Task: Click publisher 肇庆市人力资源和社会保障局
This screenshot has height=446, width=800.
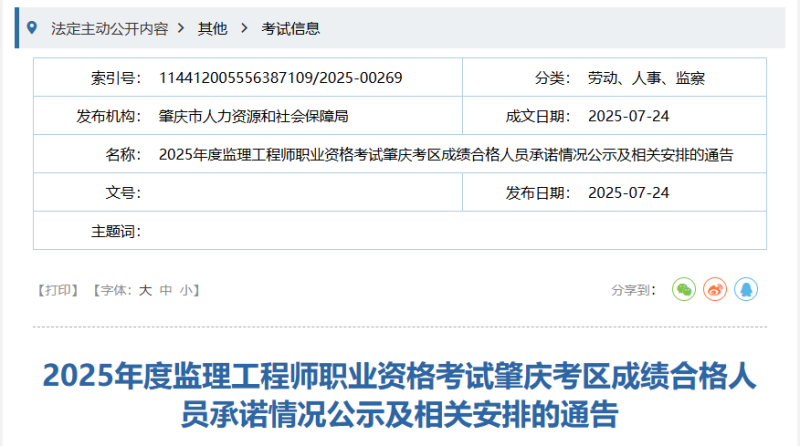Action: pos(254,116)
